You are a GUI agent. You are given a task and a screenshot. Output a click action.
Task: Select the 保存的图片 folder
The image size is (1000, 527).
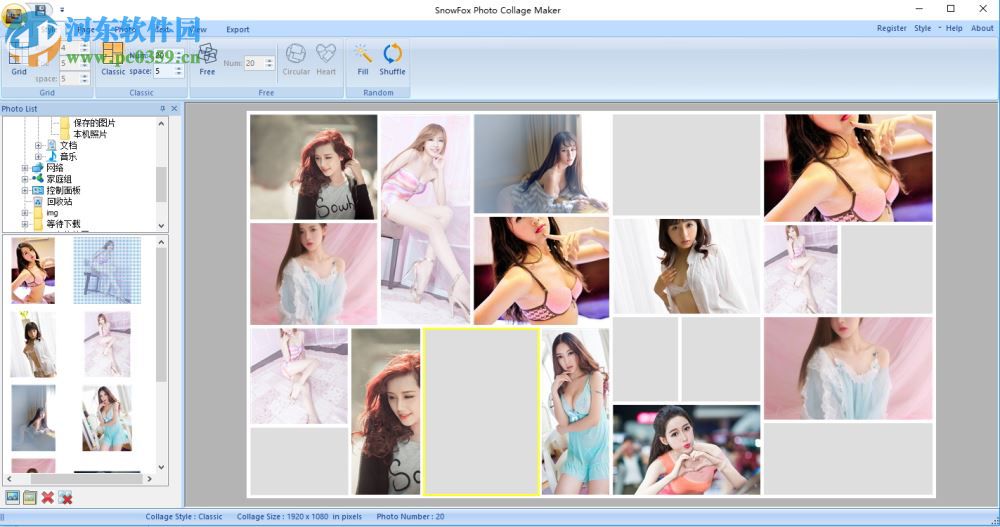94,122
